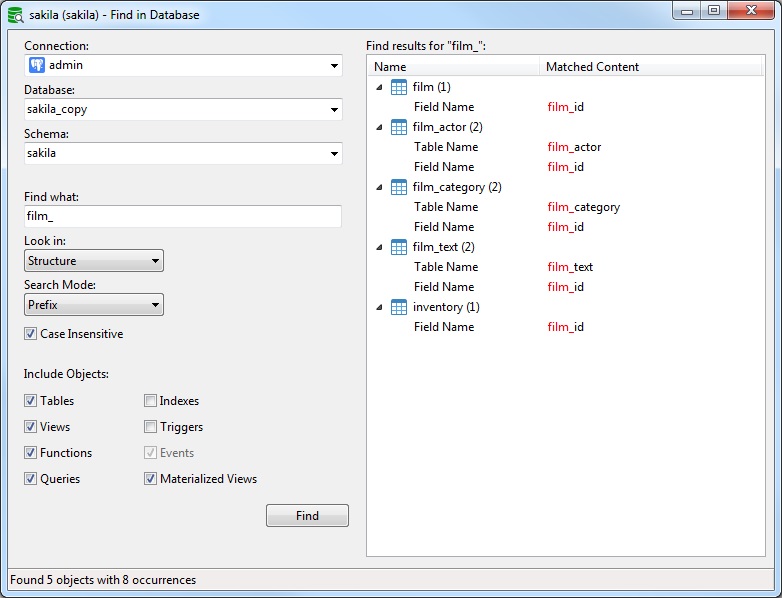Image resolution: width=782 pixels, height=598 pixels.
Task: Click the Find in Database title bar icon
Action: (15, 15)
